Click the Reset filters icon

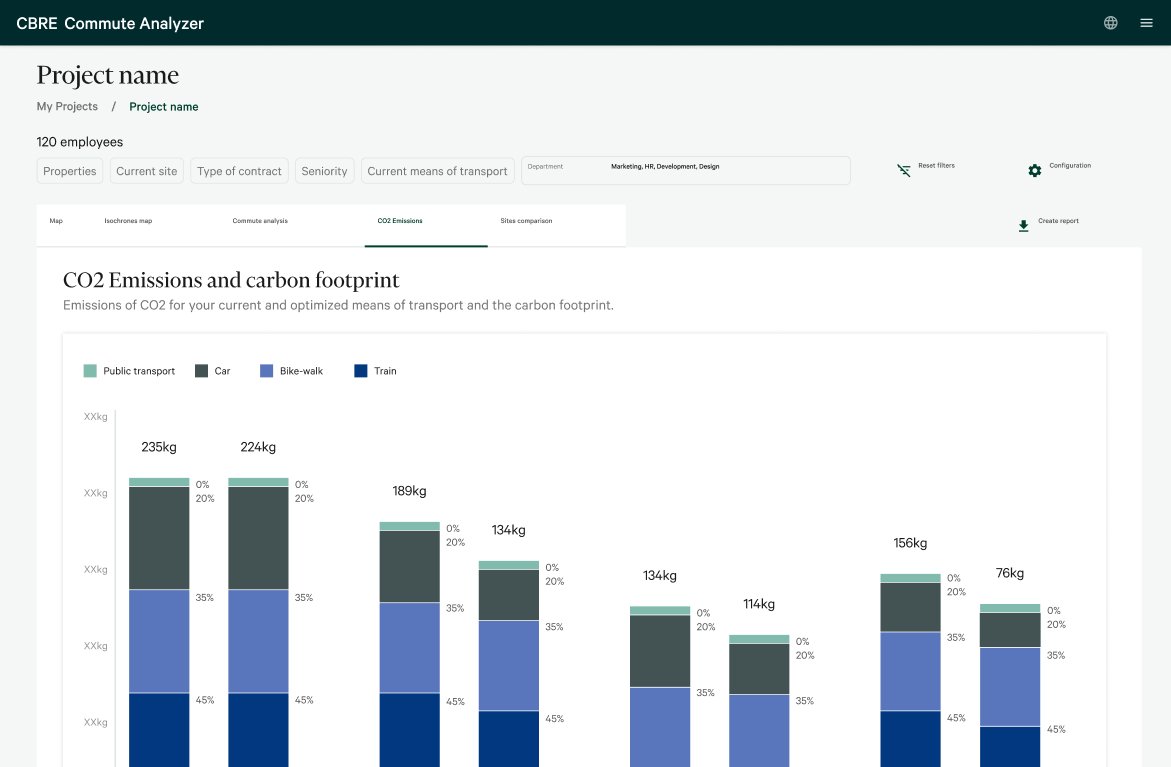click(x=904, y=171)
